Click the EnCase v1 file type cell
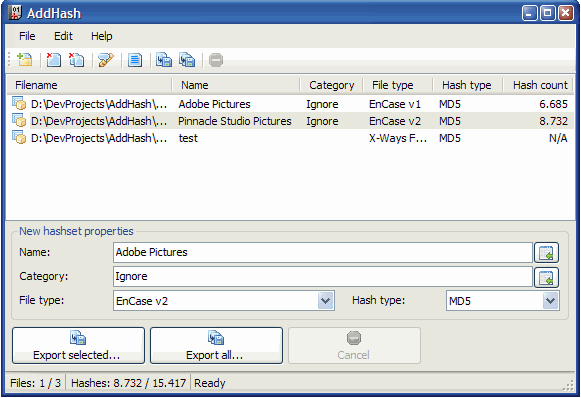This screenshot has width=581, height=398. 395,104
